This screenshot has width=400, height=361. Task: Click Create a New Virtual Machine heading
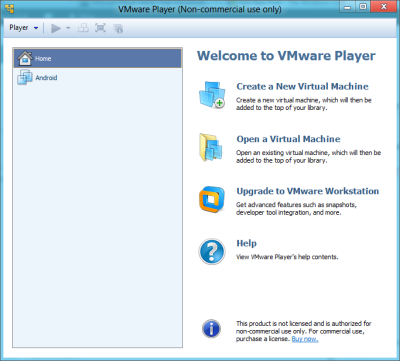click(302, 87)
